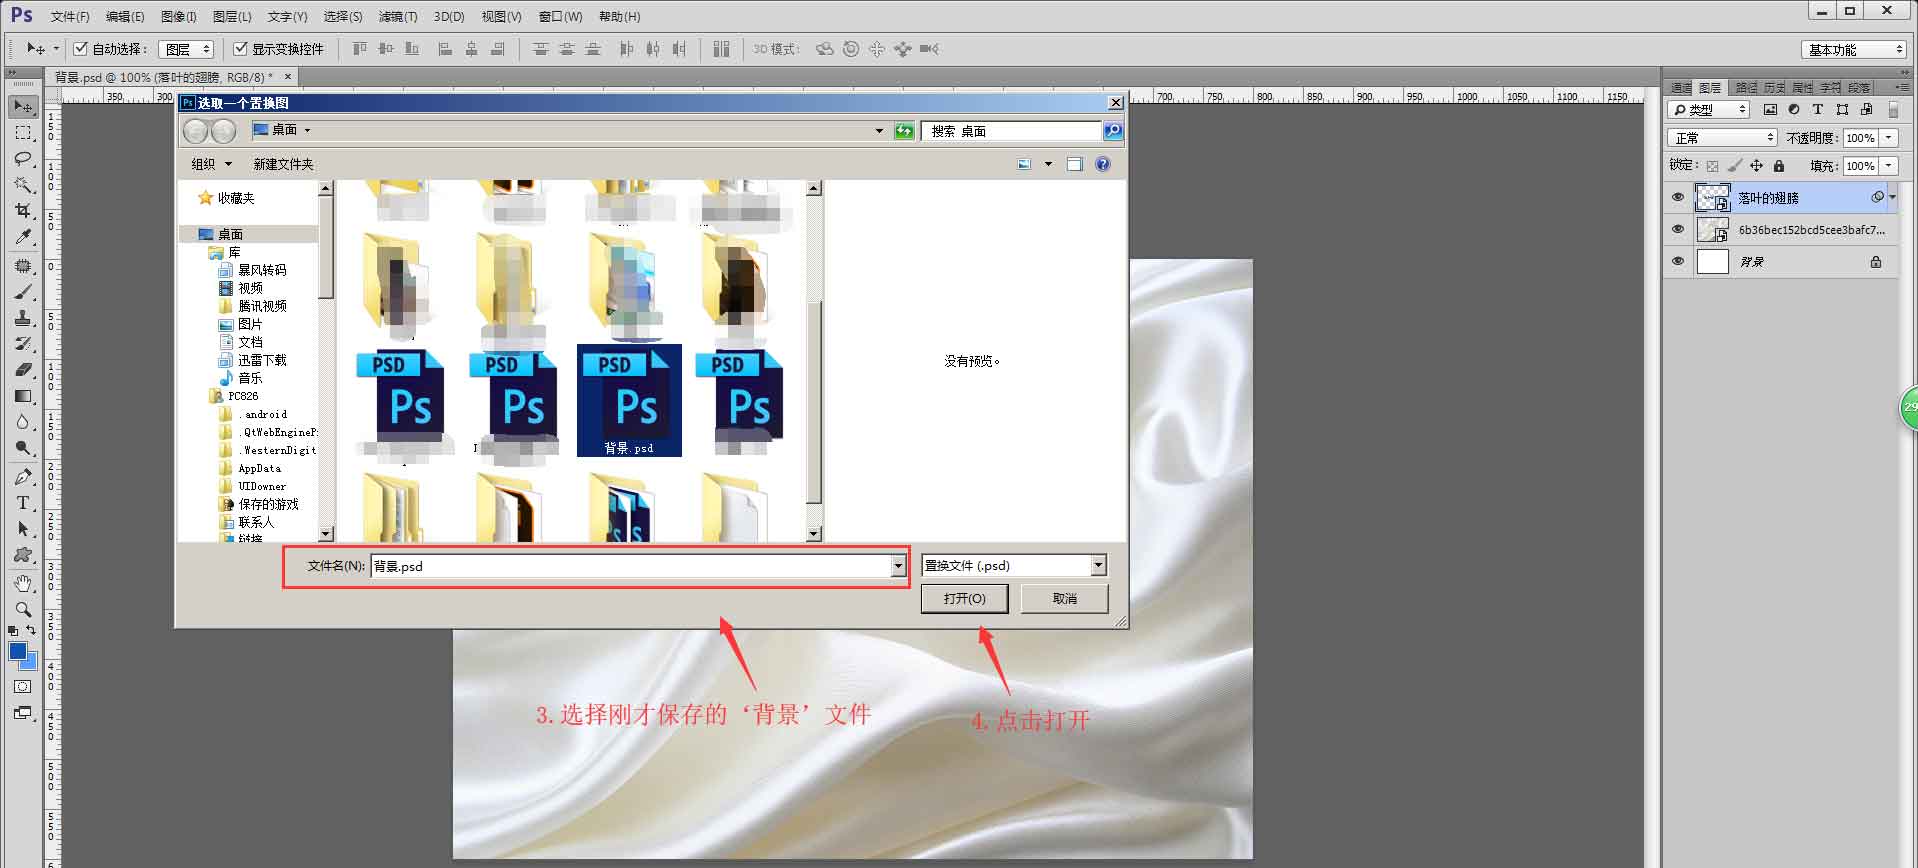Image resolution: width=1918 pixels, height=868 pixels.
Task: Select the Gradient tool
Action: (23, 396)
